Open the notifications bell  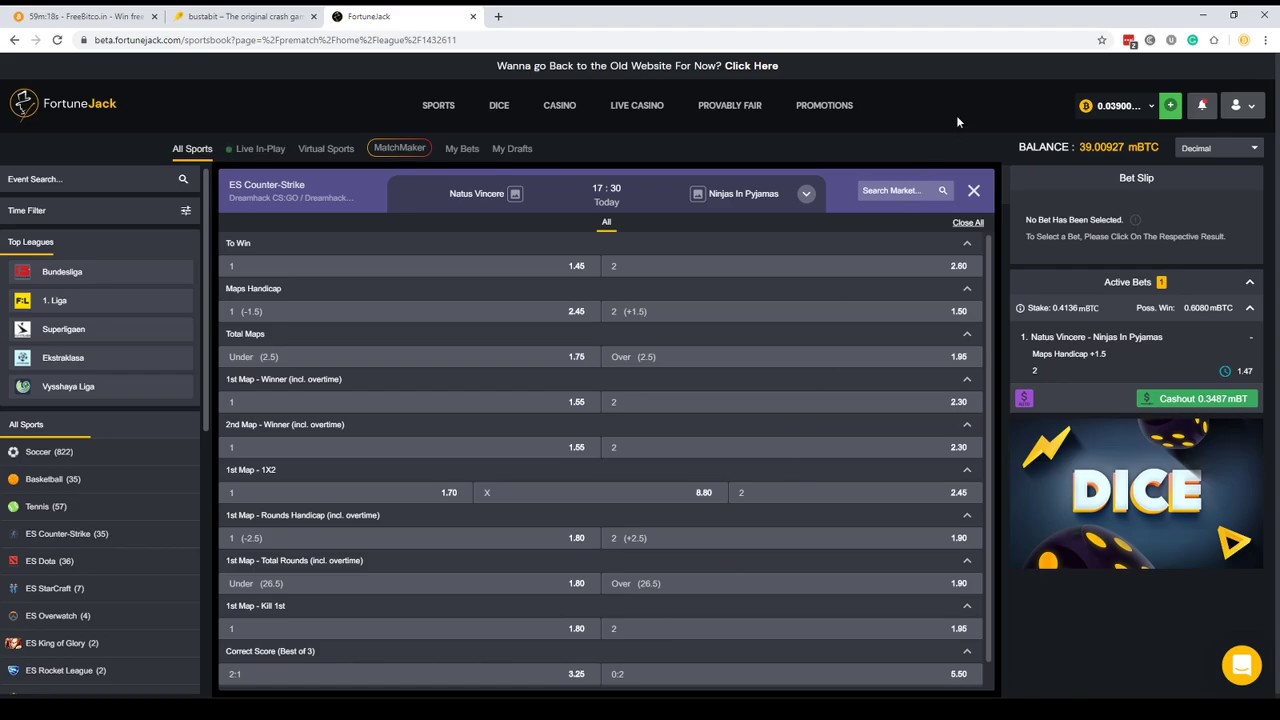pyautogui.click(x=1202, y=105)
